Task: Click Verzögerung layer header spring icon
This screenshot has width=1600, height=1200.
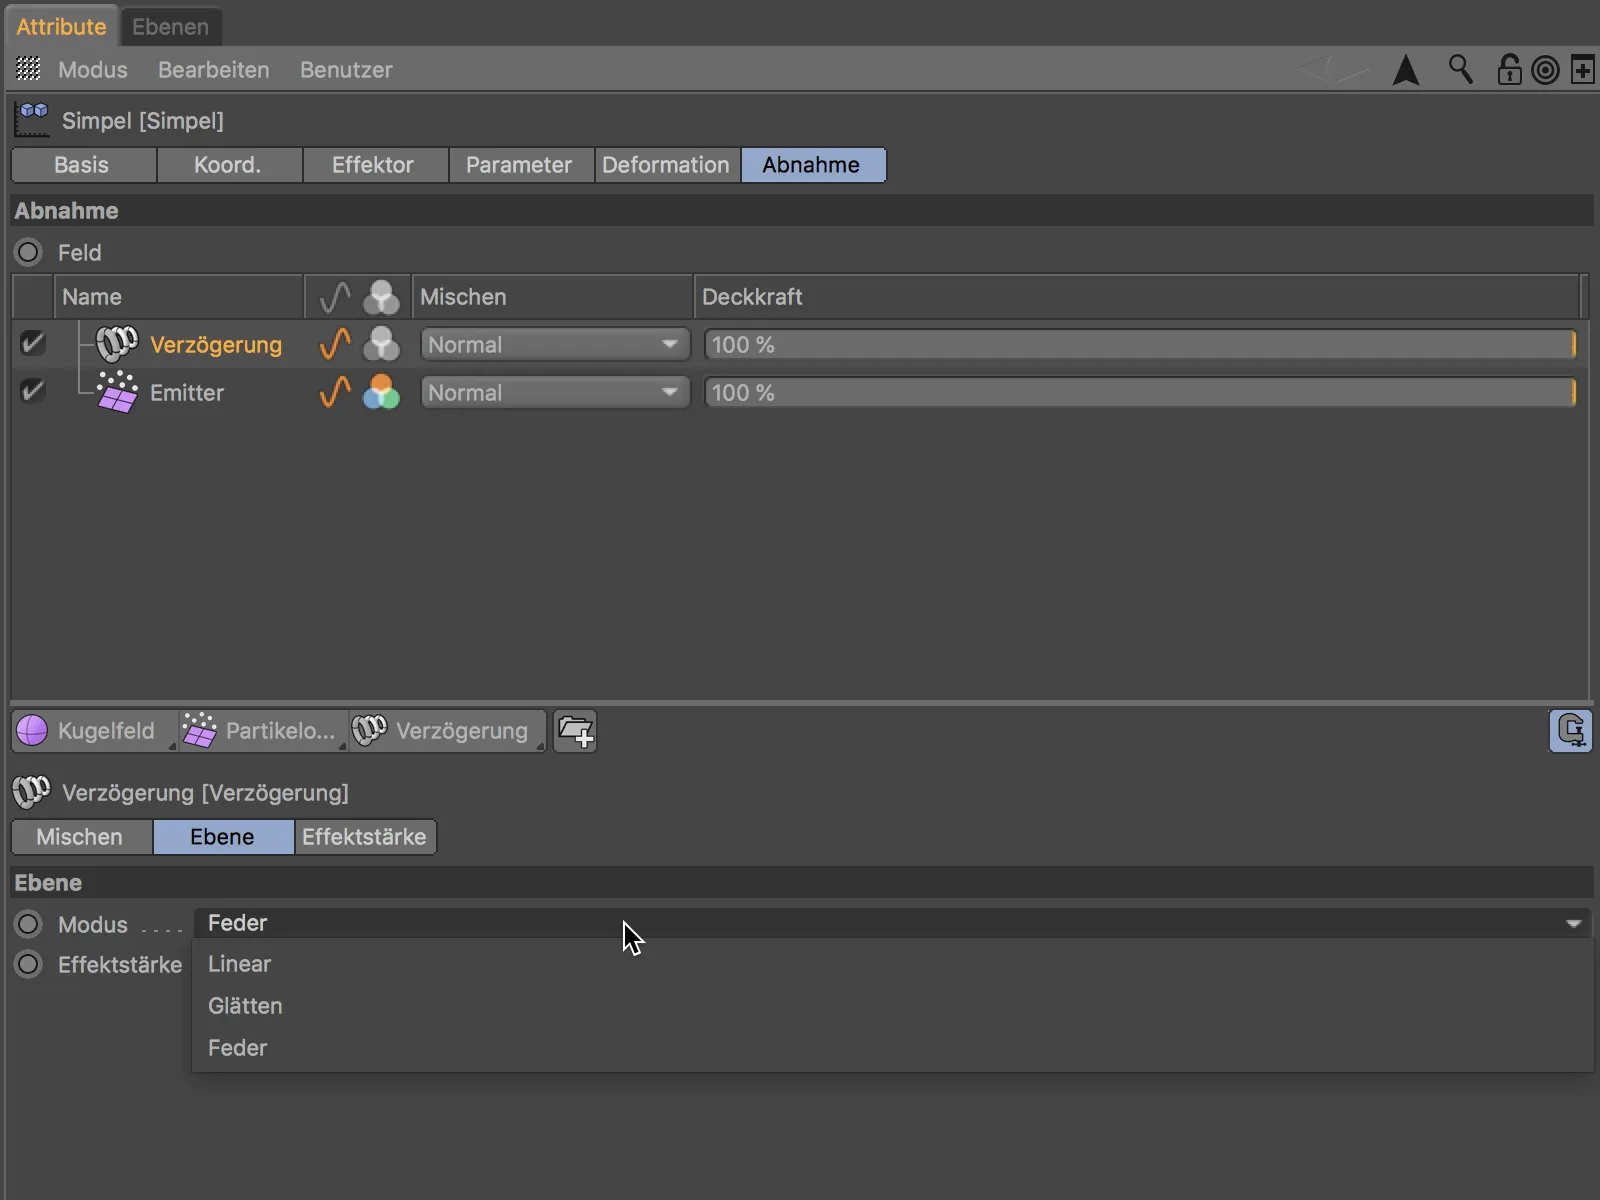Action: click(31, 792)
